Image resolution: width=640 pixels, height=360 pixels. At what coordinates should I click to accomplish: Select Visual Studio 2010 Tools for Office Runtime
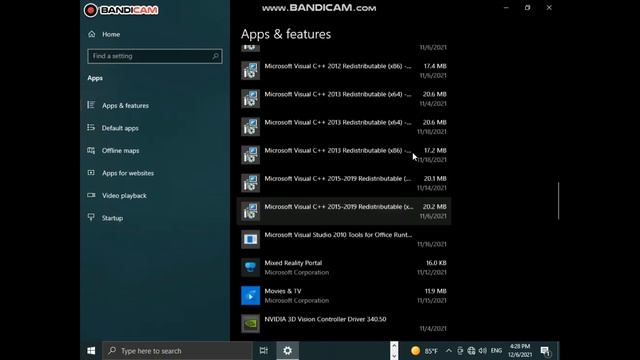tap(344, 240)
